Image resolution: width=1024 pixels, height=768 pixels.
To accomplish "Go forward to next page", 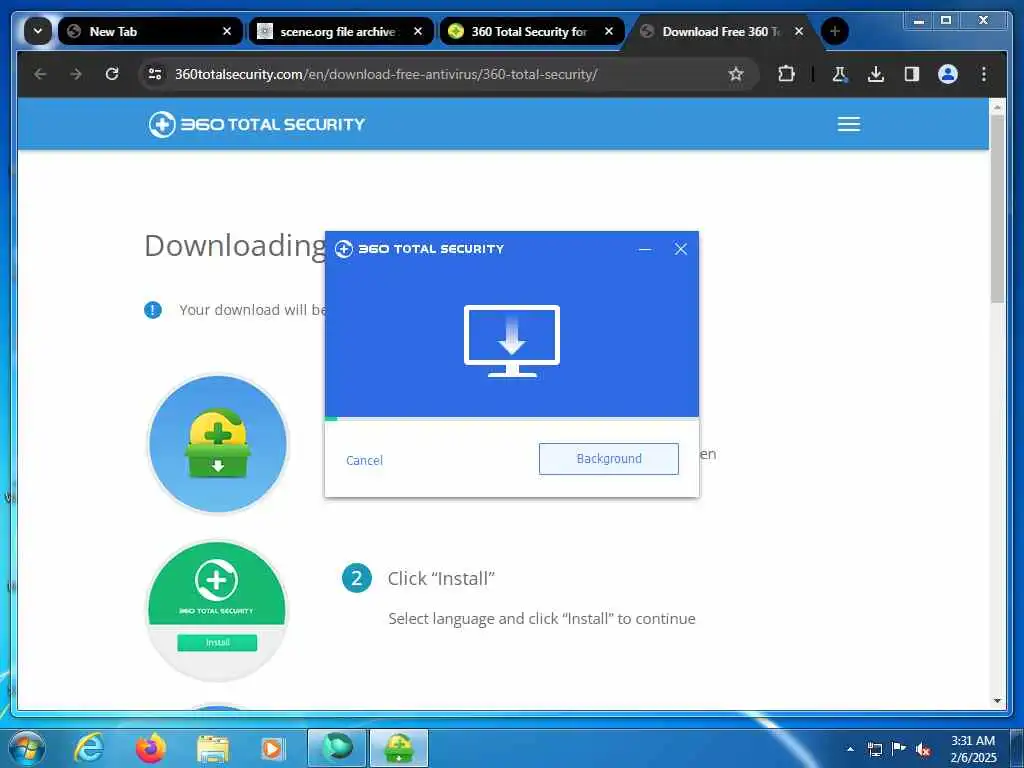I will (x=76, y=74).
